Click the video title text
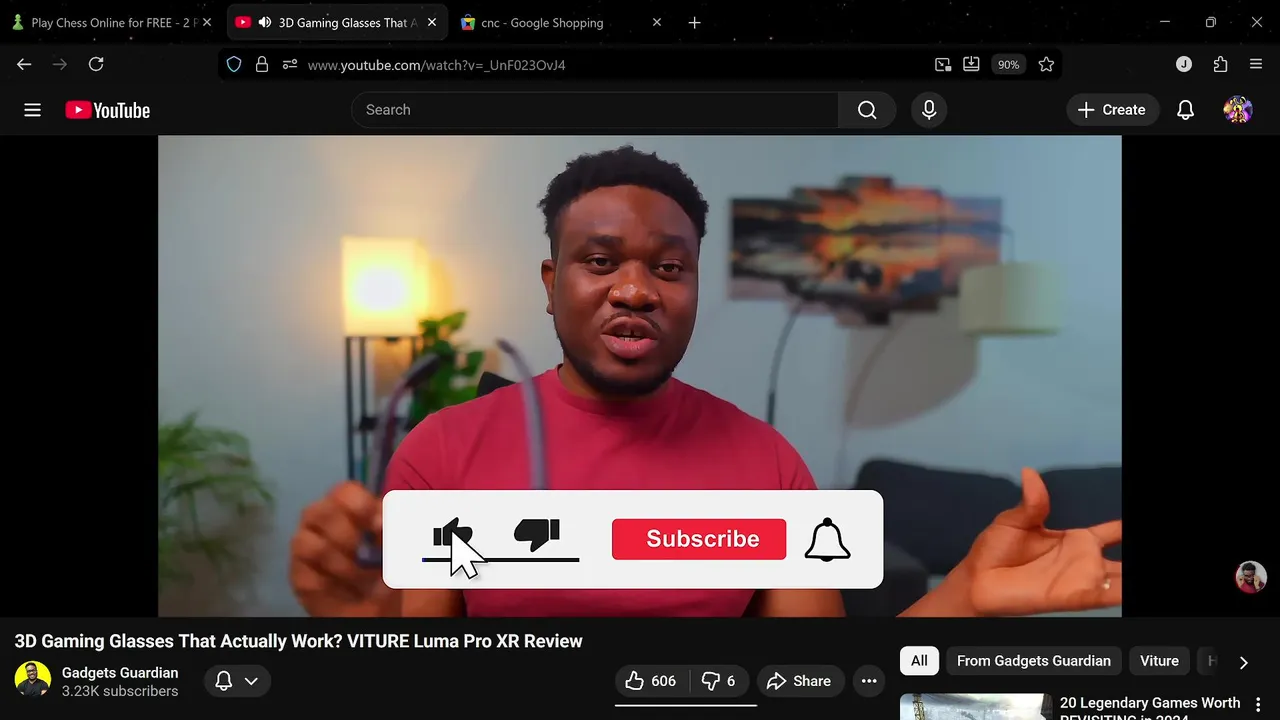The width and height of the screenshot is (1280, 720). 298,641
